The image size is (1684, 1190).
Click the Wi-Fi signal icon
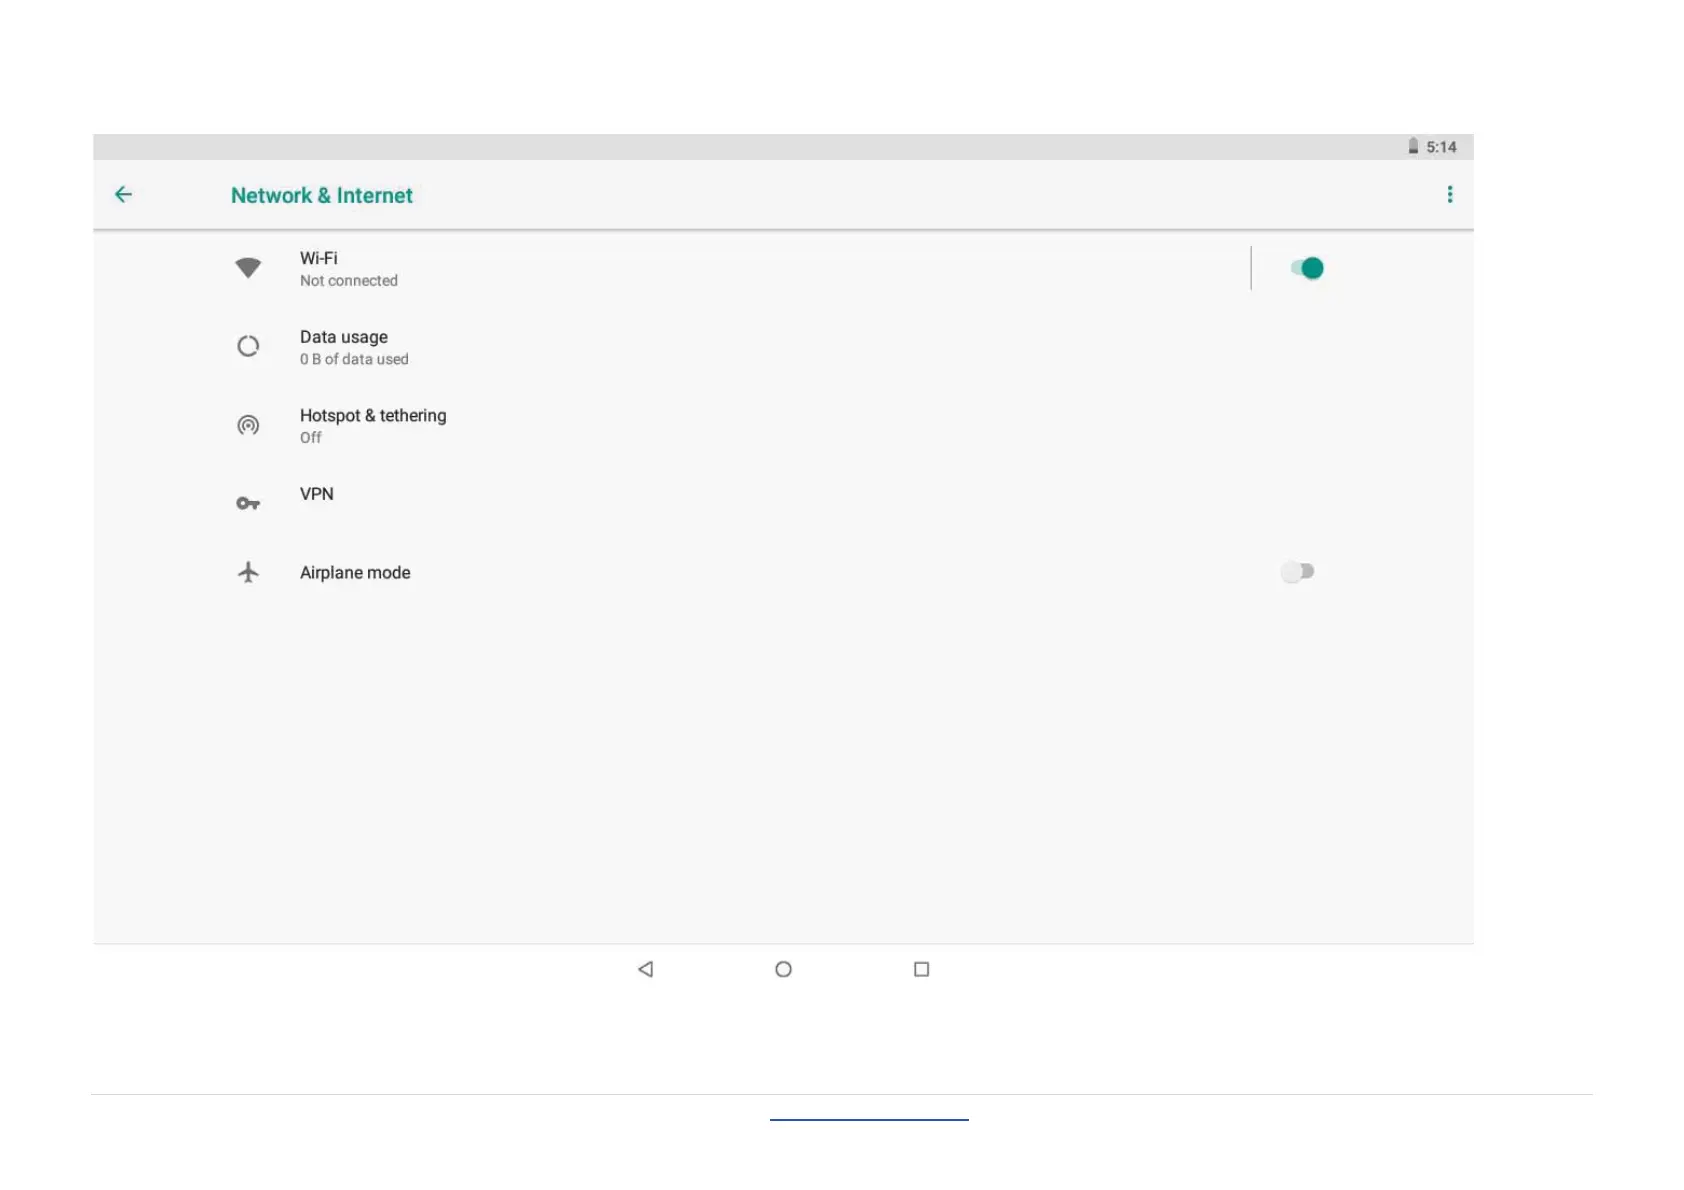click(248, 268)
